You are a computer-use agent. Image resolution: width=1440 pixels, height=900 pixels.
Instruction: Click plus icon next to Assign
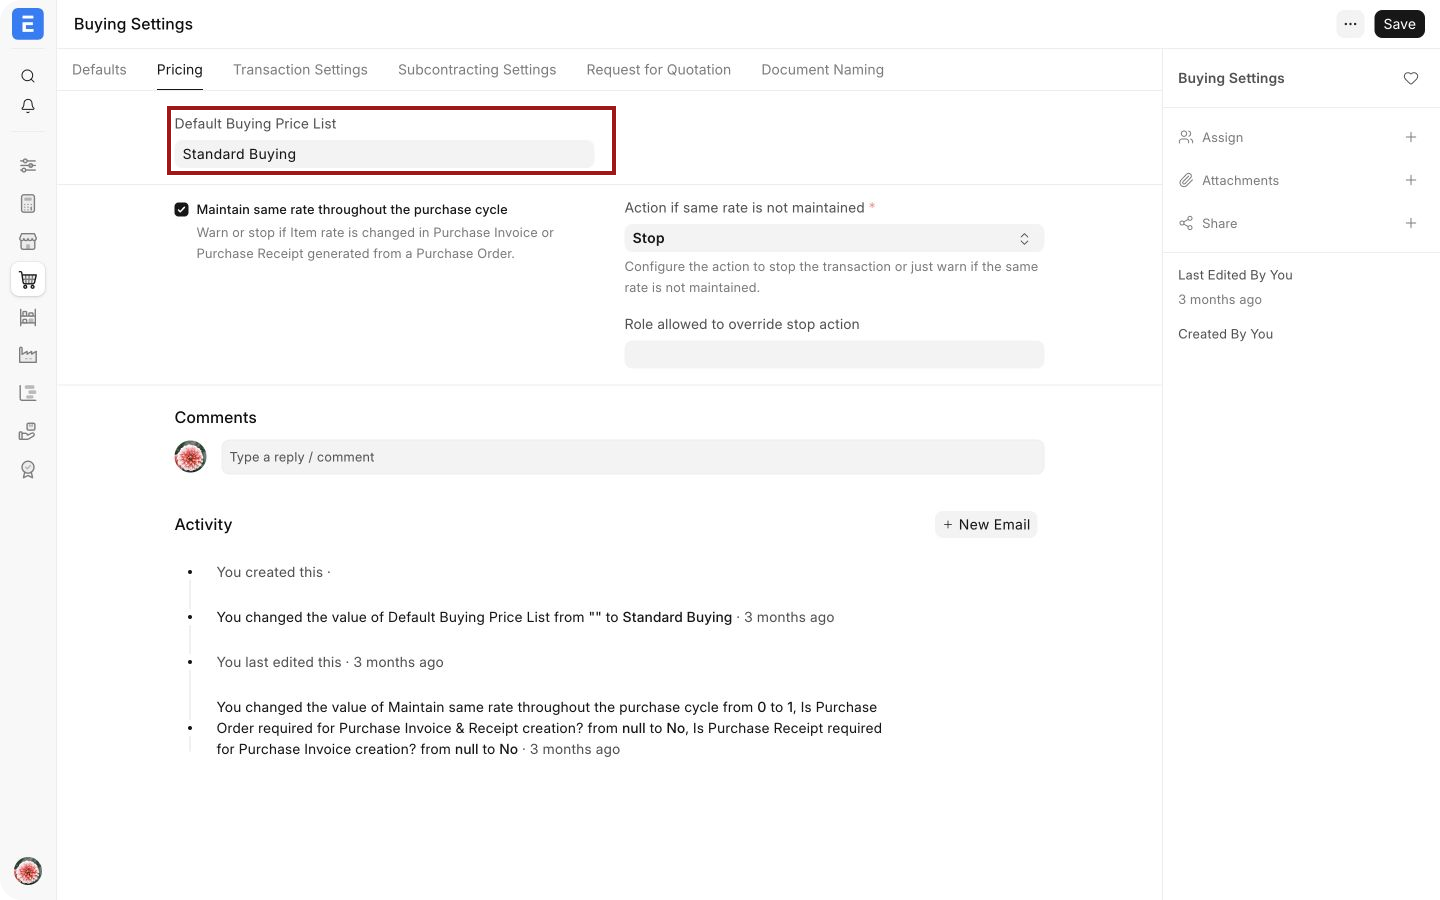coord(1411,137)
